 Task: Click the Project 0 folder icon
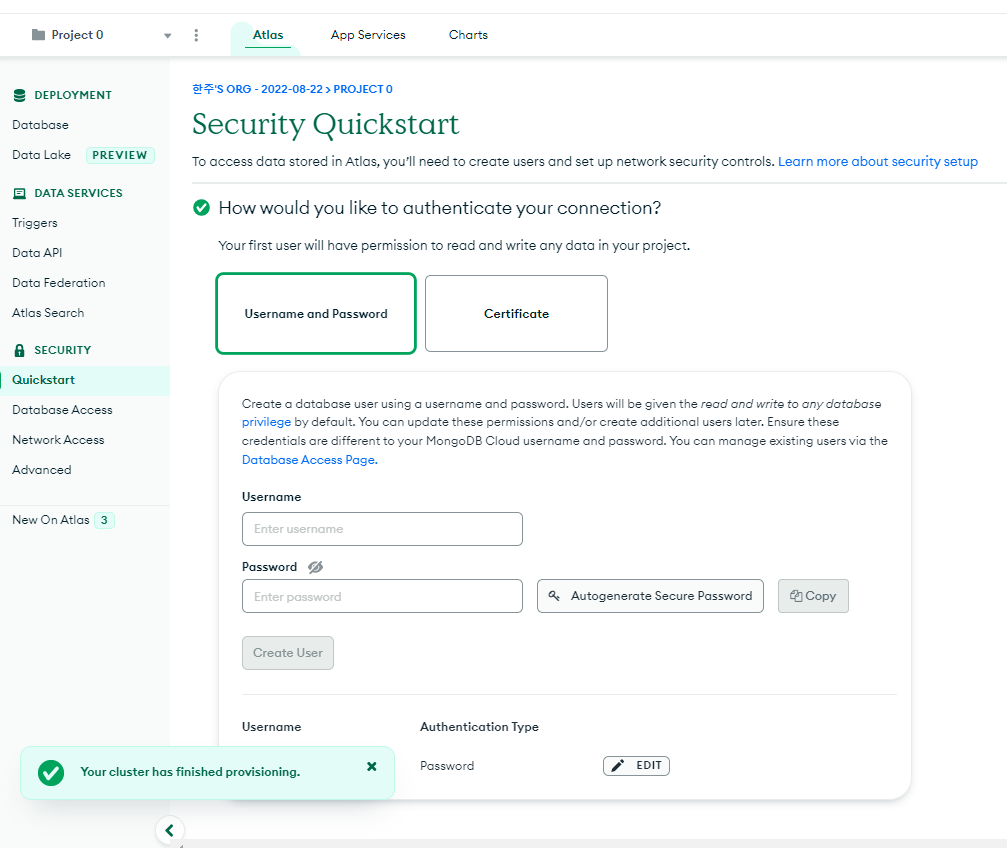click(x=39, y=35)
